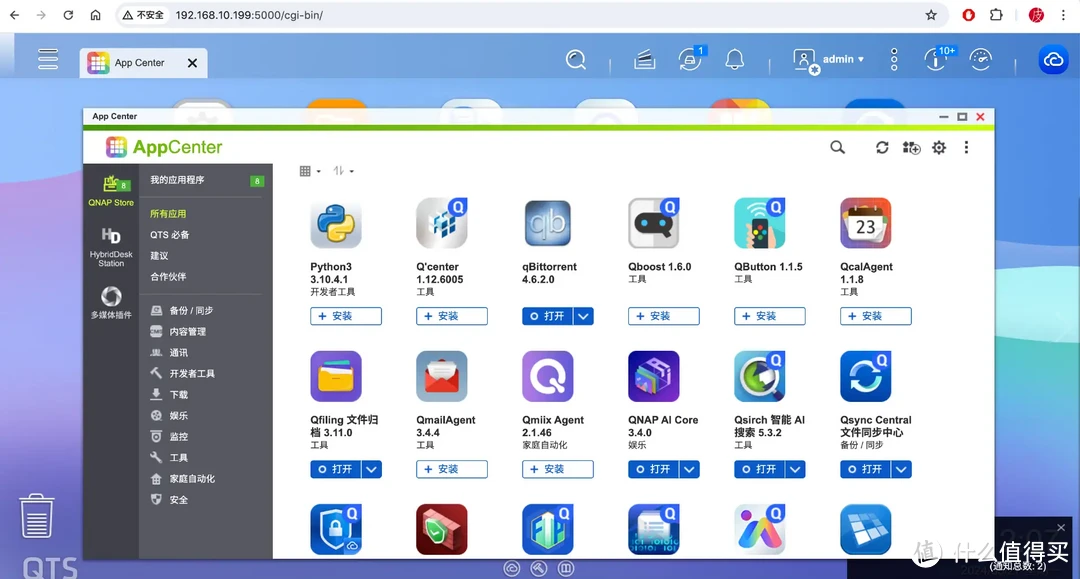Select 娱乐 category
This screenshot has height=579, width=1080.
[x=169, y=416]
